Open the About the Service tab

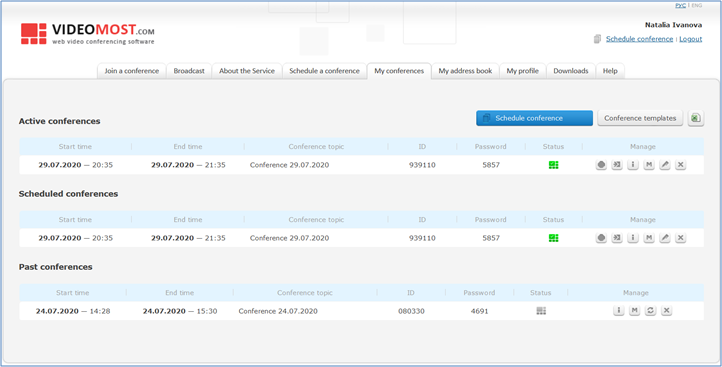(247, 71)
